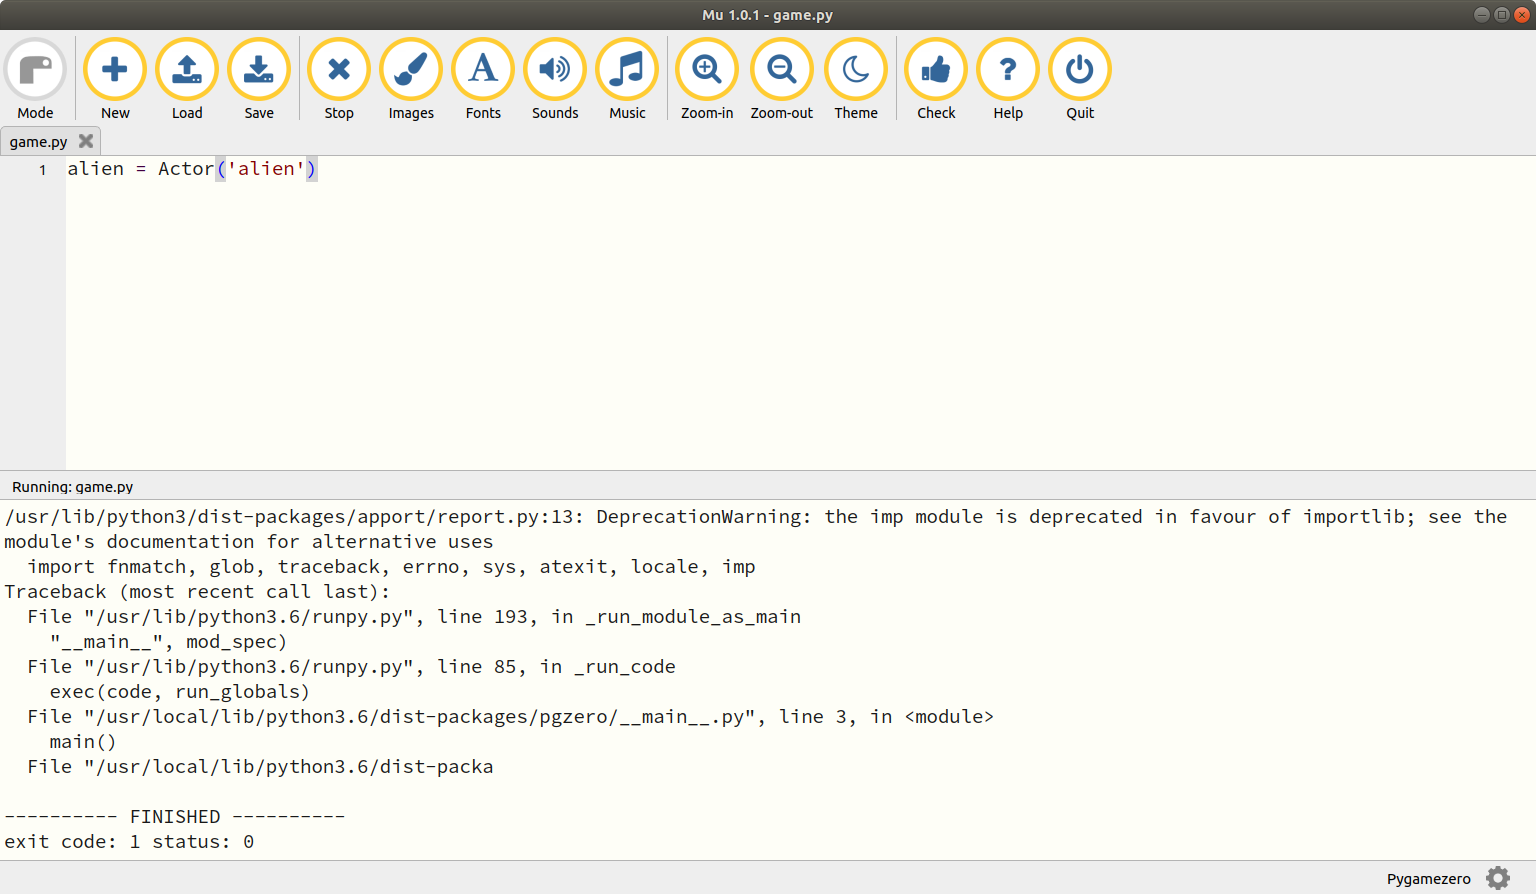Switch Mu to a different Mode

[x=35, y=69]
